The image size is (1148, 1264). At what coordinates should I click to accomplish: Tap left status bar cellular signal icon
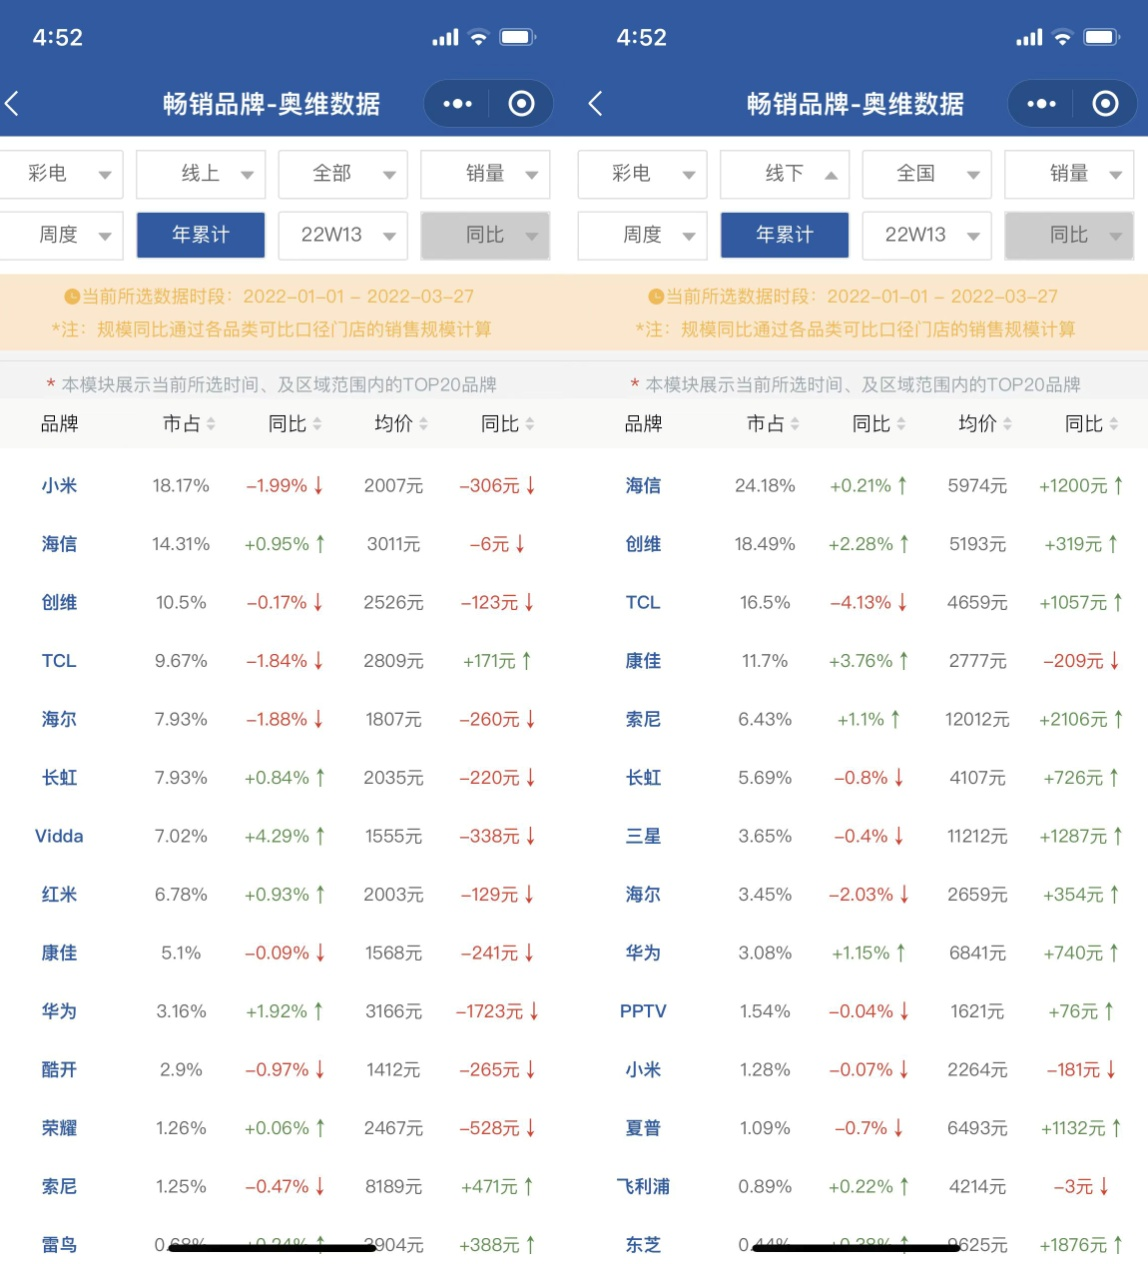tap(445, 37)
